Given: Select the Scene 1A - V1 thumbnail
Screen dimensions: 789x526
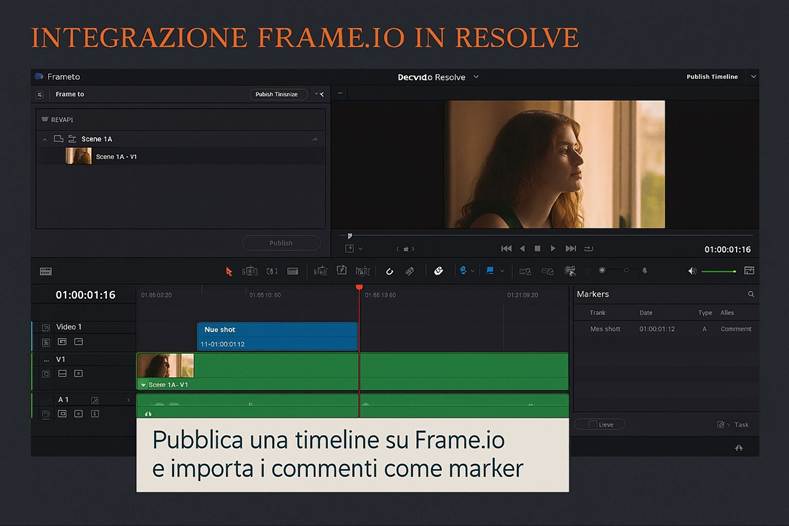Looking at the screenshot, I should coord(78,157).
